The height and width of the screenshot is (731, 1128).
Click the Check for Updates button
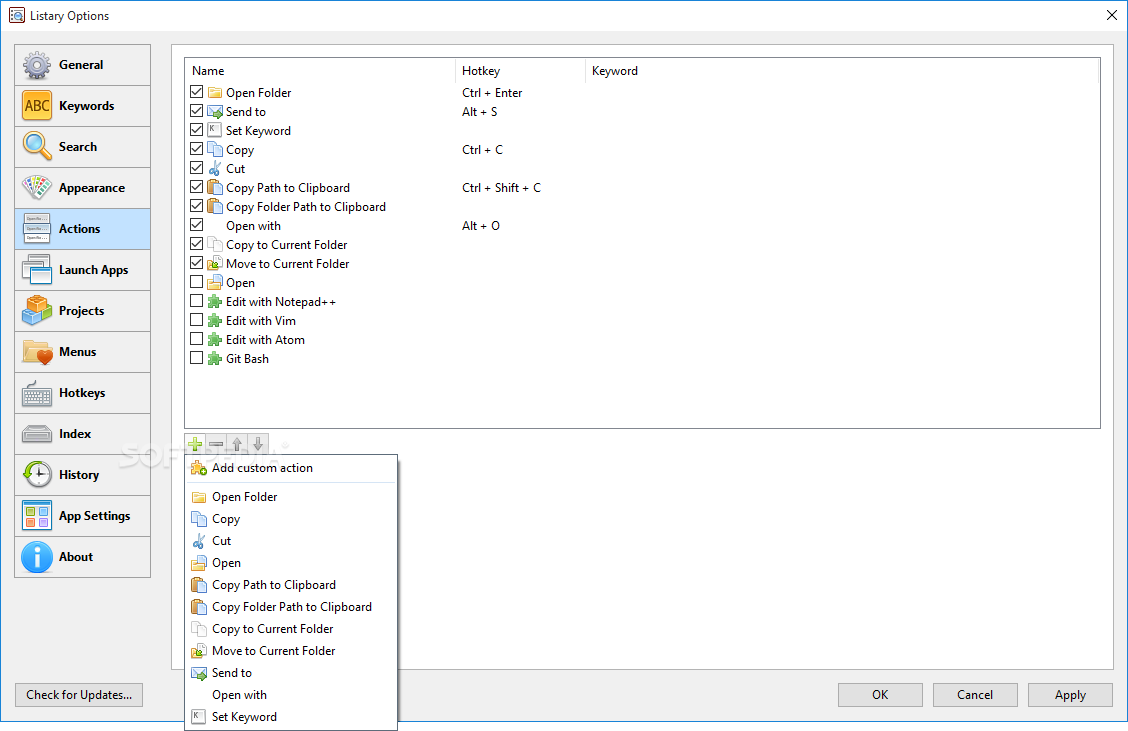[79, 695]
